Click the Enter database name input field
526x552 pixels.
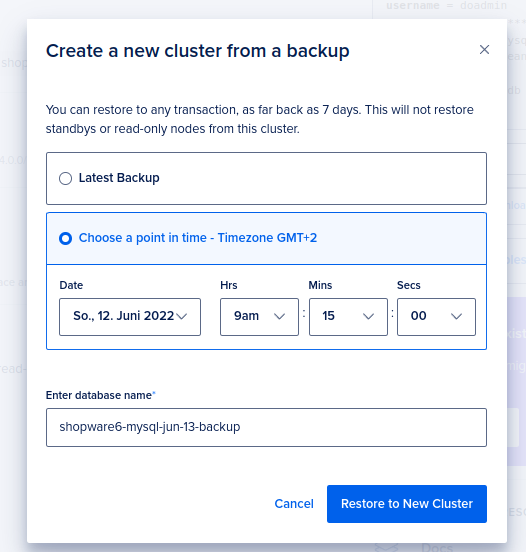[x=266, y=427]
